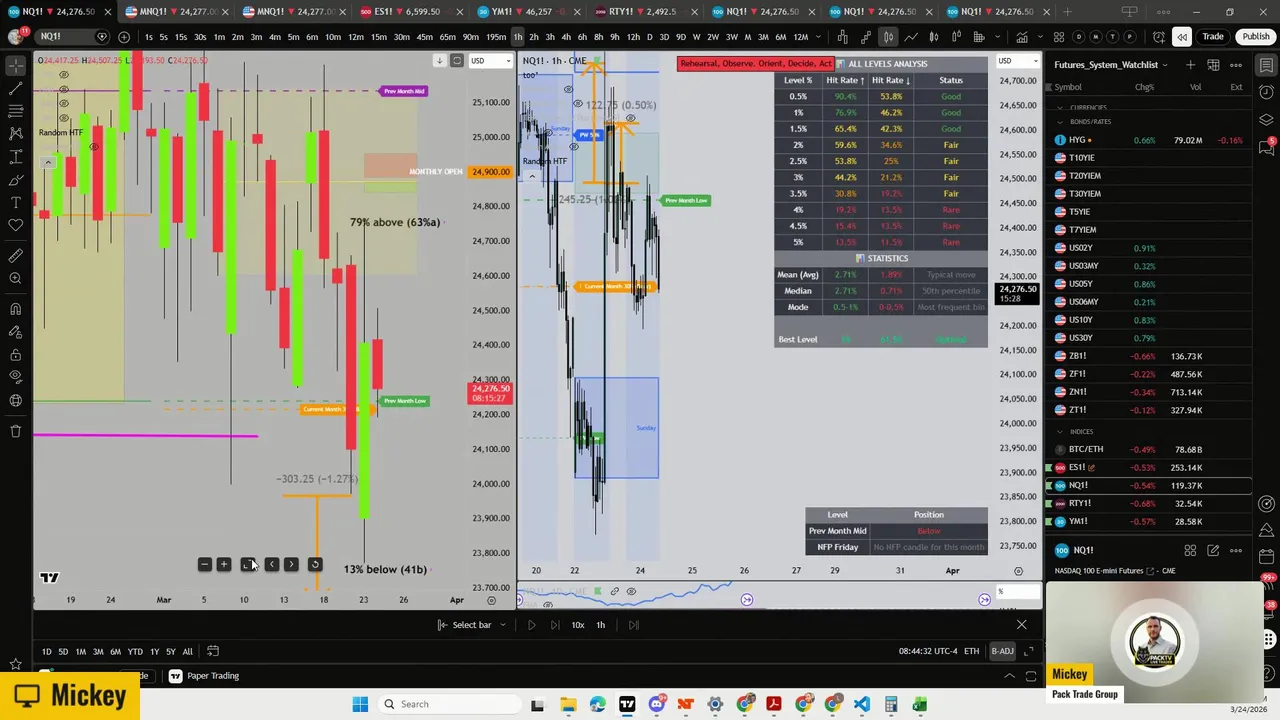Select the crosshair cursor tool in left toolbar
This screenshot has height=720, width=1280.
pos(15,65)
